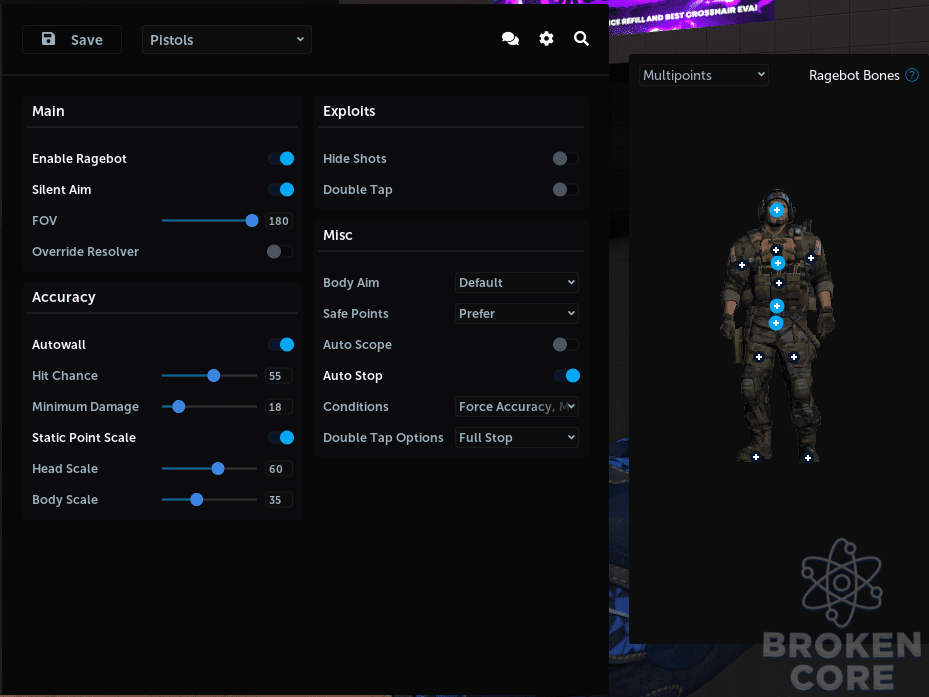
Task: Toggle Override Resolver on
Action: click(x=280, y=251)
